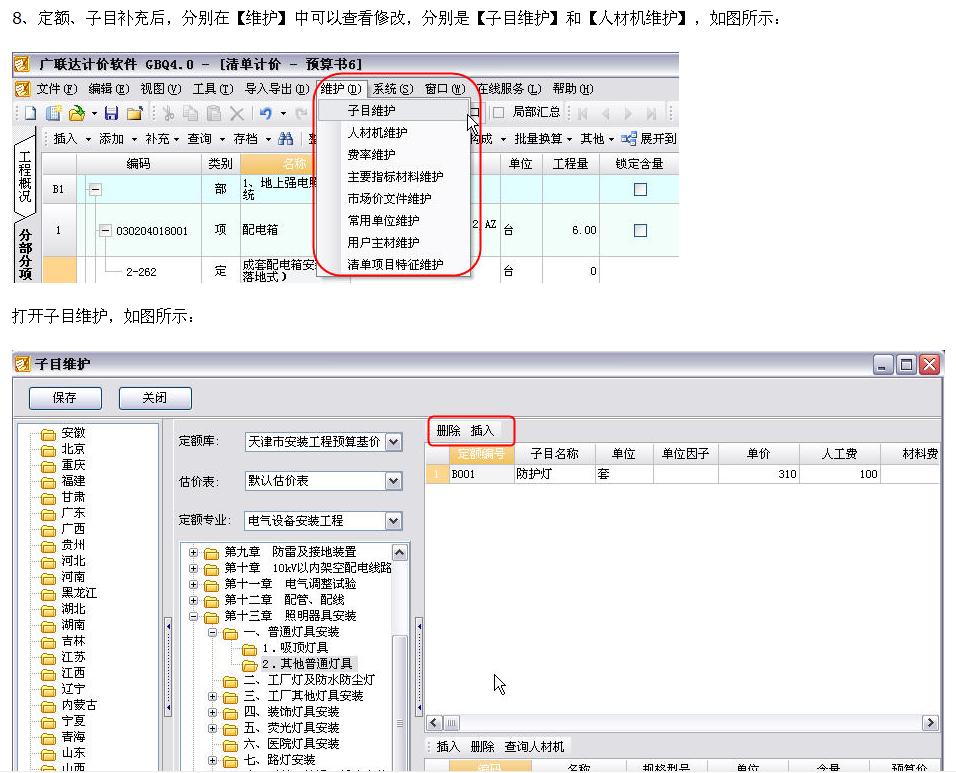956x773 pixels.
Task: Open the 文件(F) menu
Action: point(57,89)
